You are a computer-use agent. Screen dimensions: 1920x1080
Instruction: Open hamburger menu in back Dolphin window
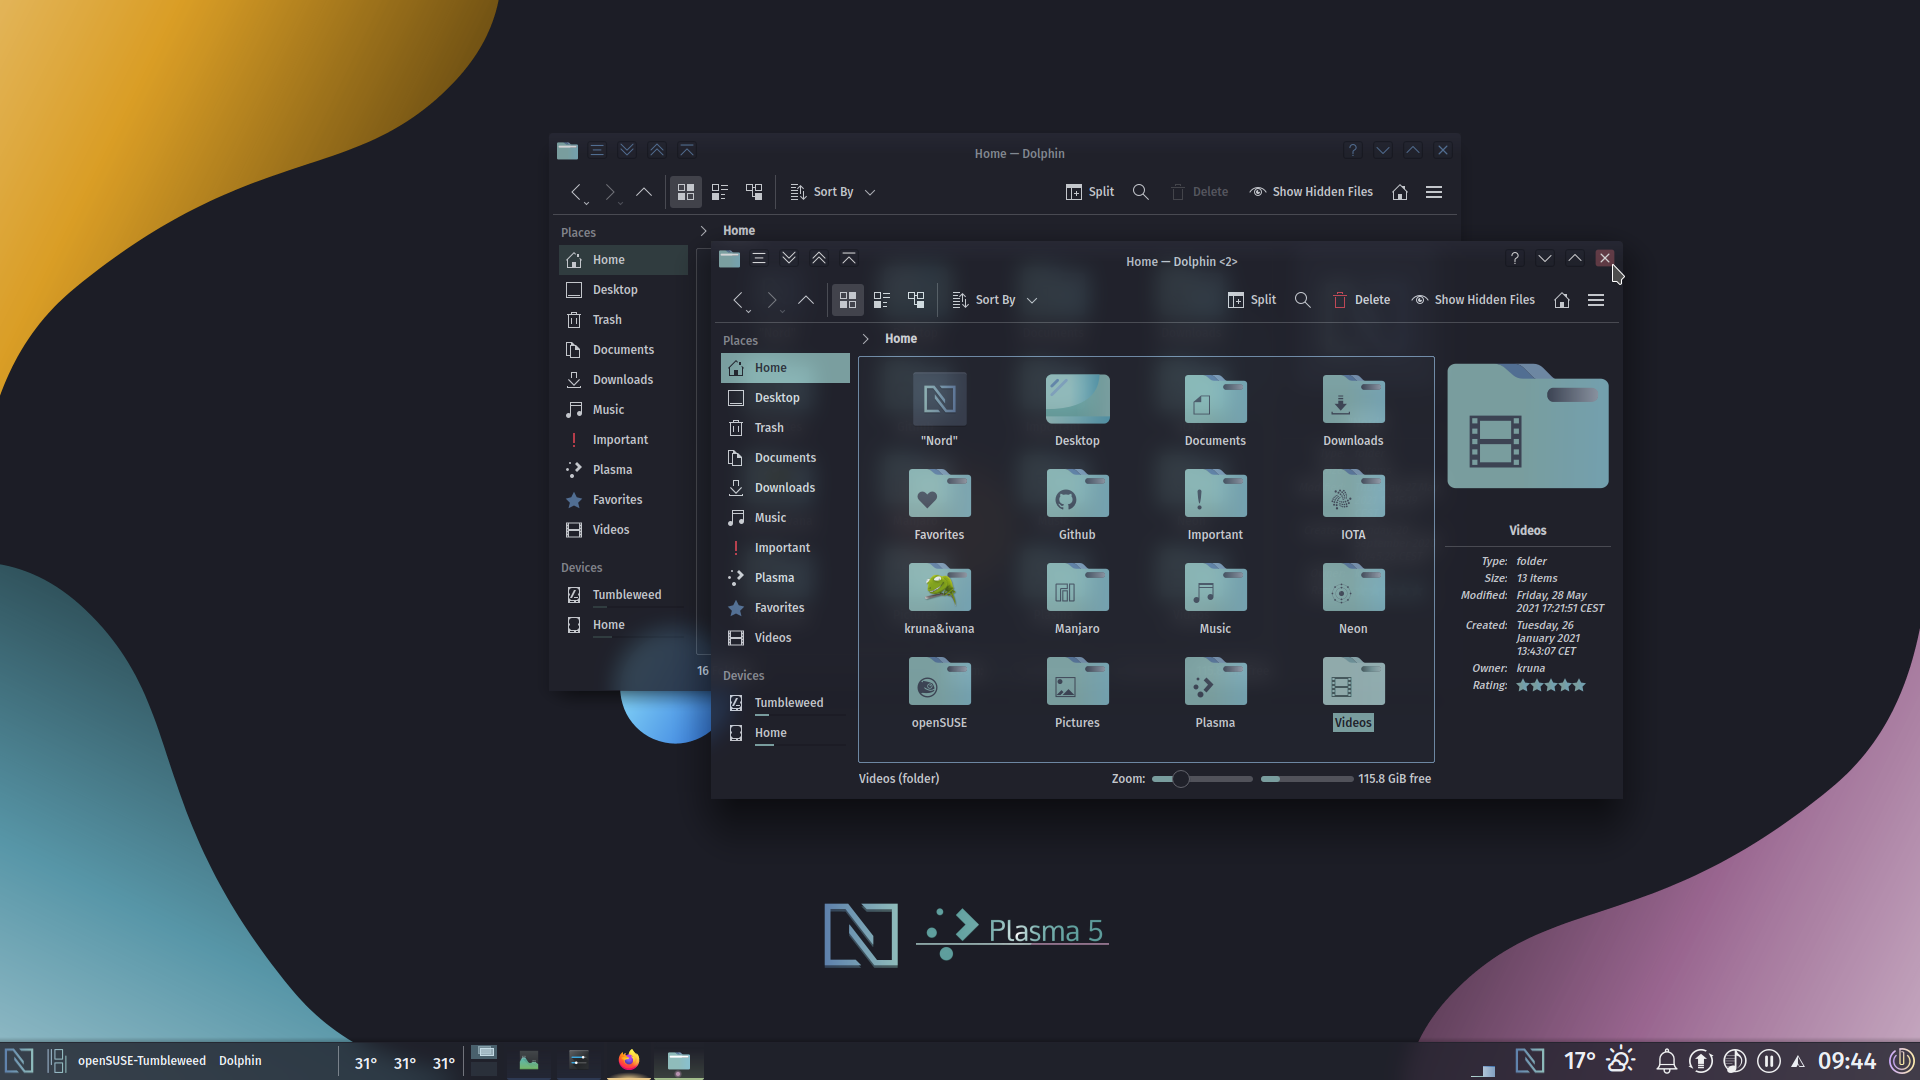[1434, 192]
